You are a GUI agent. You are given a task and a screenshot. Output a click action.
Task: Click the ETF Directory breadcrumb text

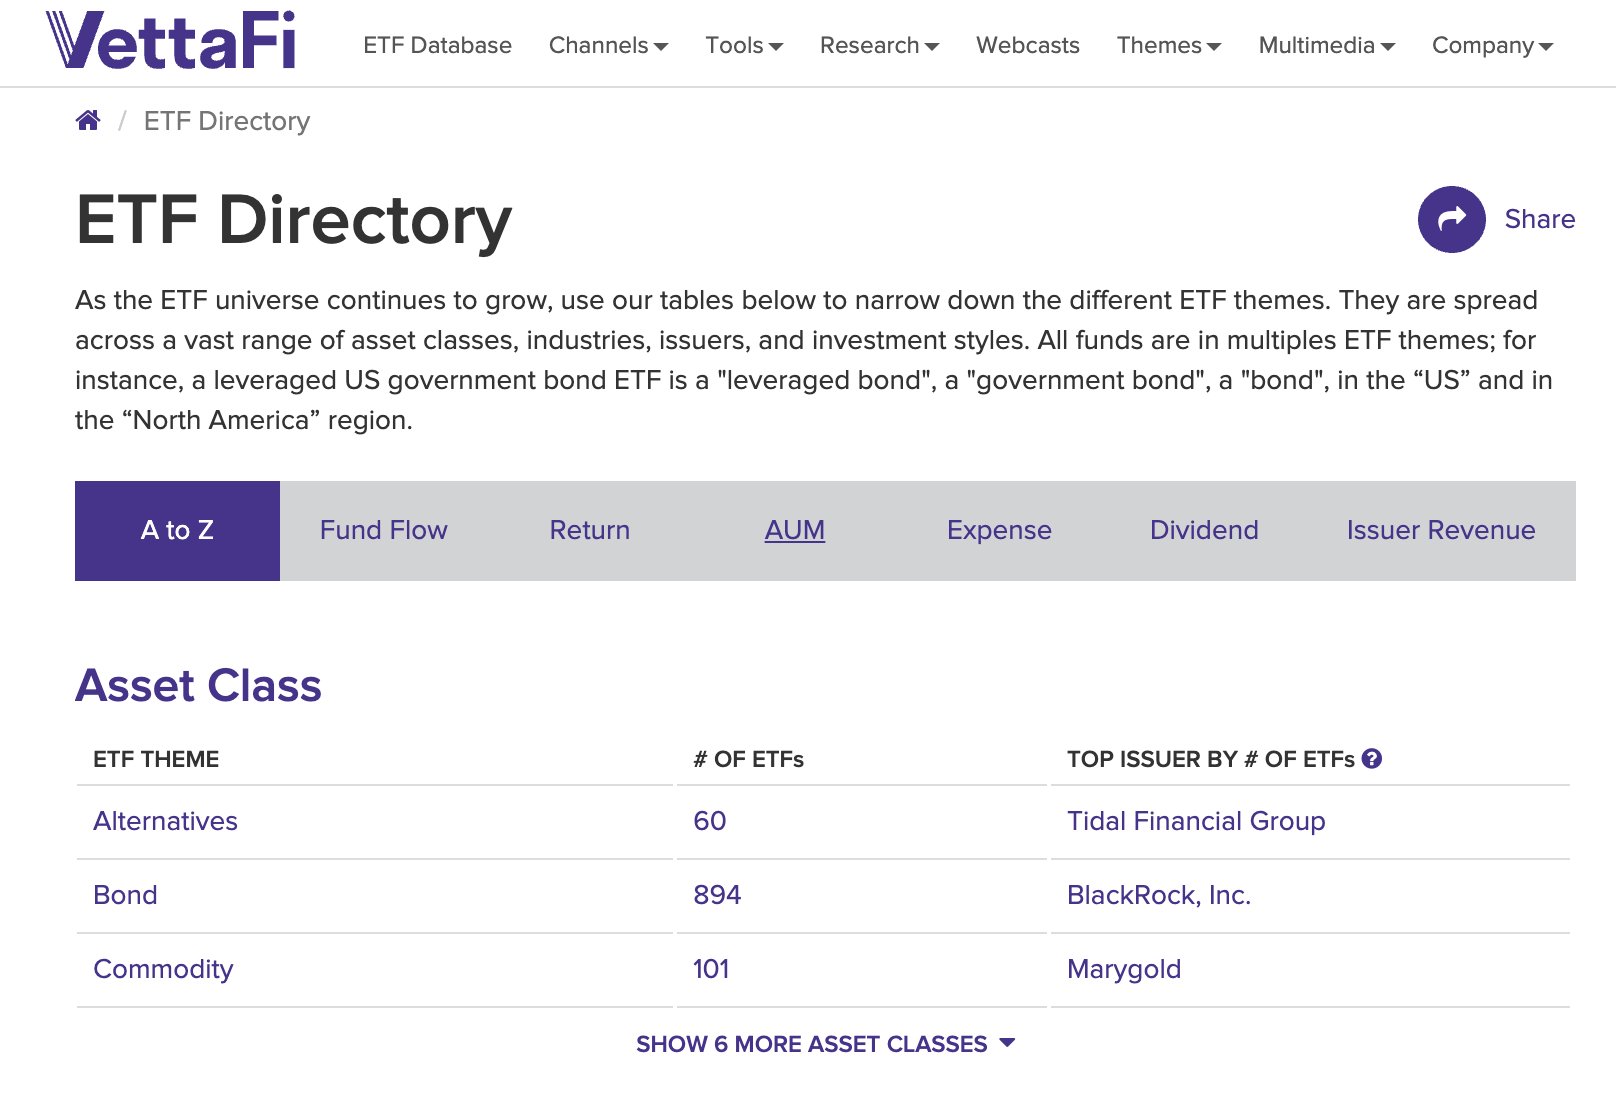click(227, 121)
